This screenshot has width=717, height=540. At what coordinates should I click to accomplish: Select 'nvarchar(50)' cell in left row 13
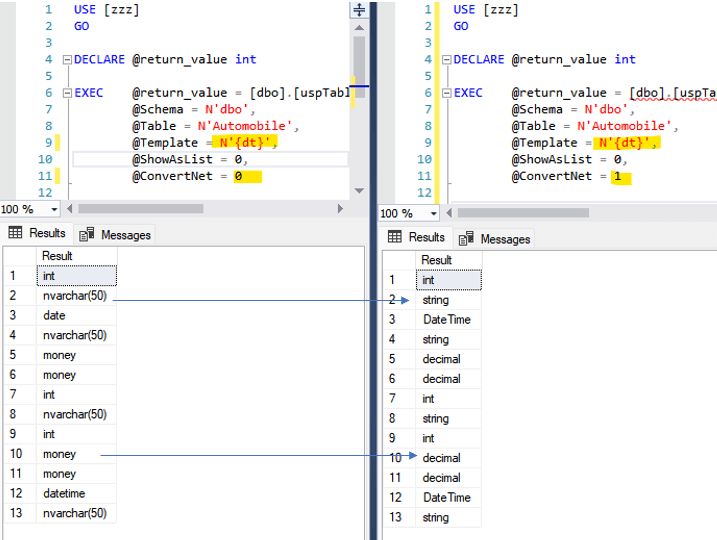point(76,513)
